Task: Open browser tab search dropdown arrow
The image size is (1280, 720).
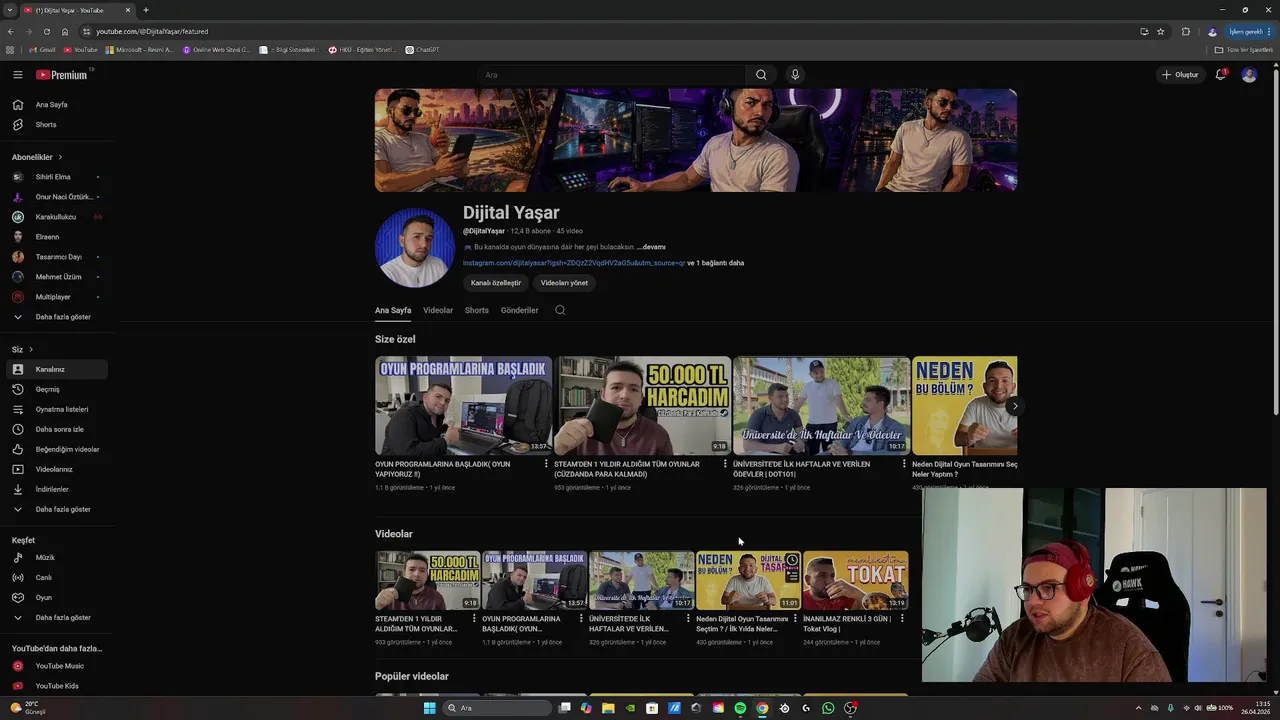Action: tap(10, 10)
